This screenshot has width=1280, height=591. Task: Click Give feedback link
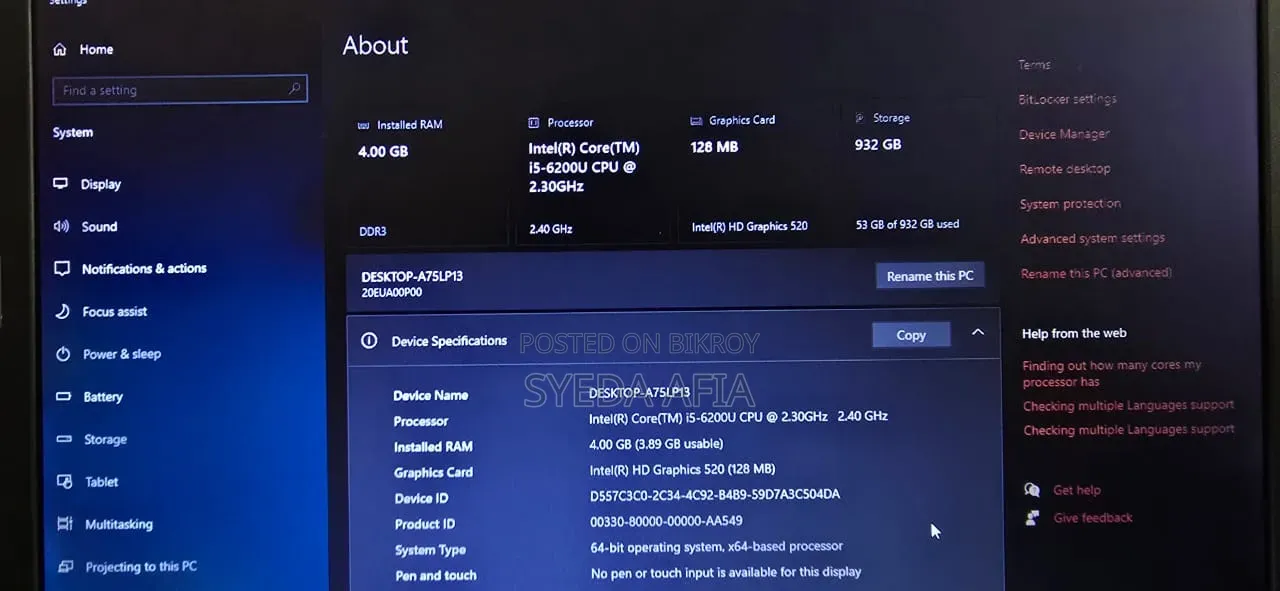pos(1093,518)
